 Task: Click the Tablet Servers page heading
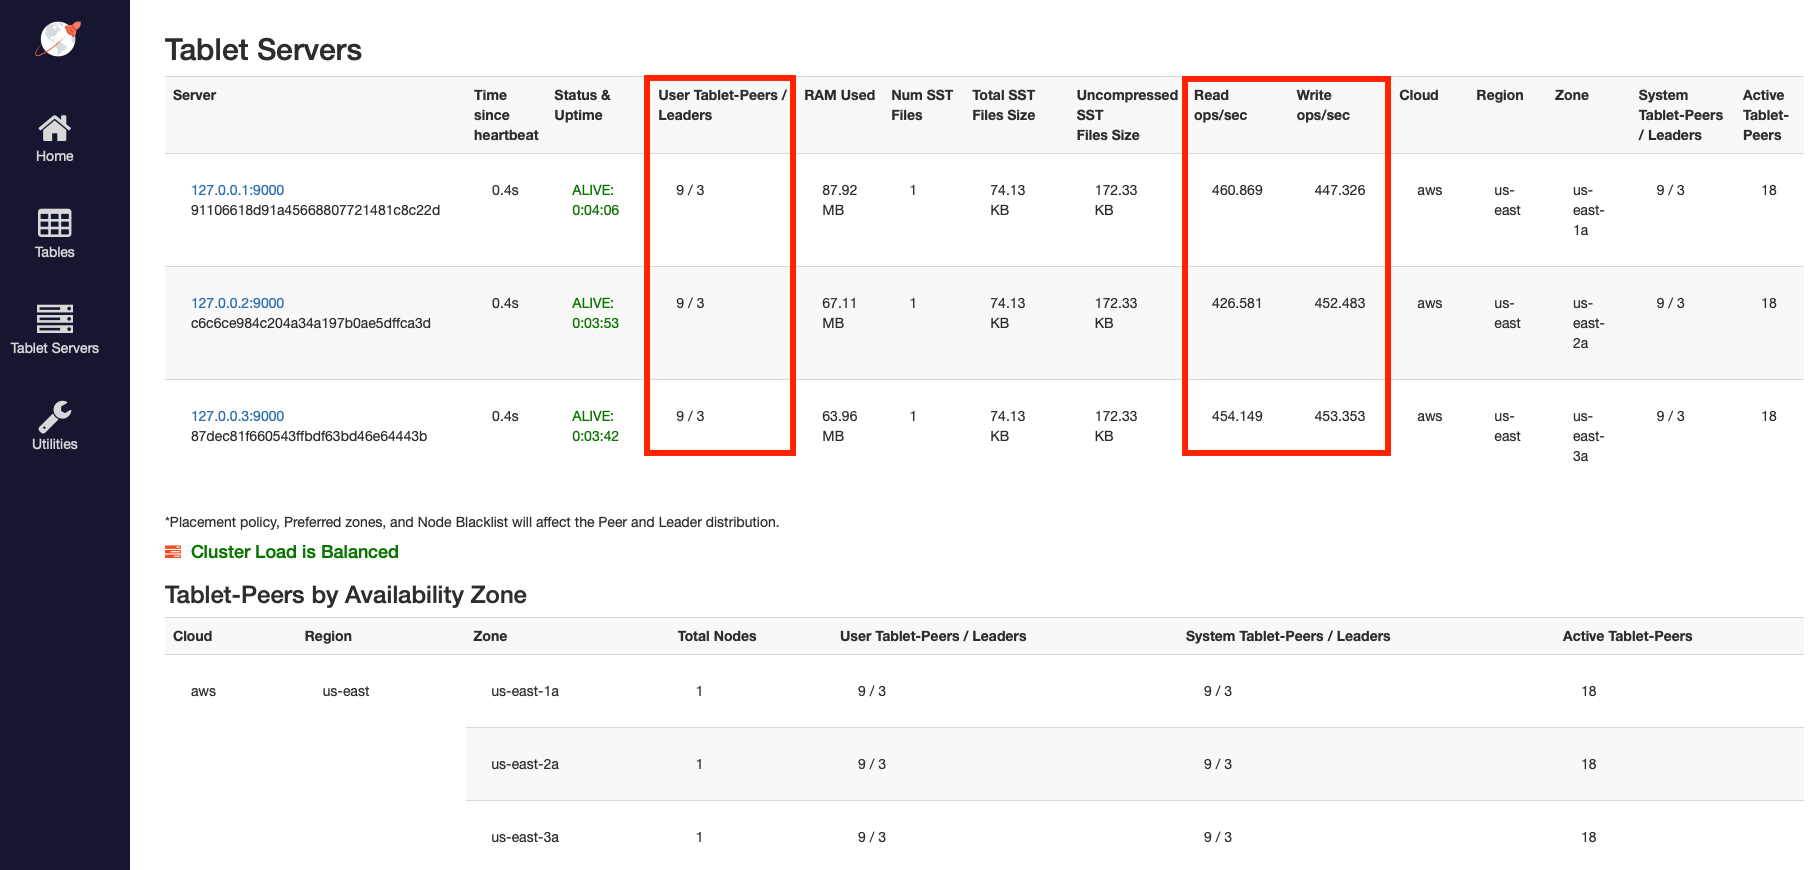[263, 50]
